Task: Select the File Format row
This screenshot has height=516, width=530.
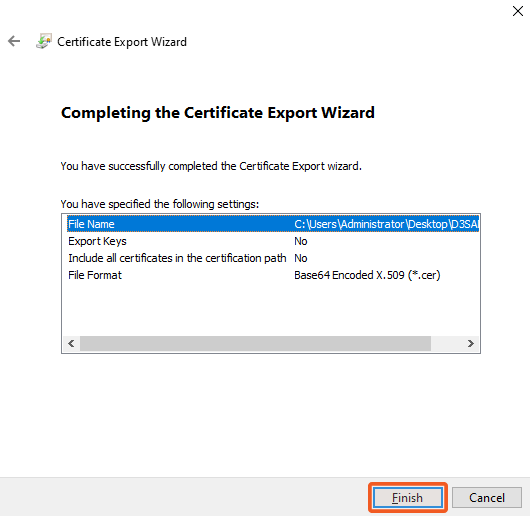Action: pyautogui.click(x=273, y=275)
